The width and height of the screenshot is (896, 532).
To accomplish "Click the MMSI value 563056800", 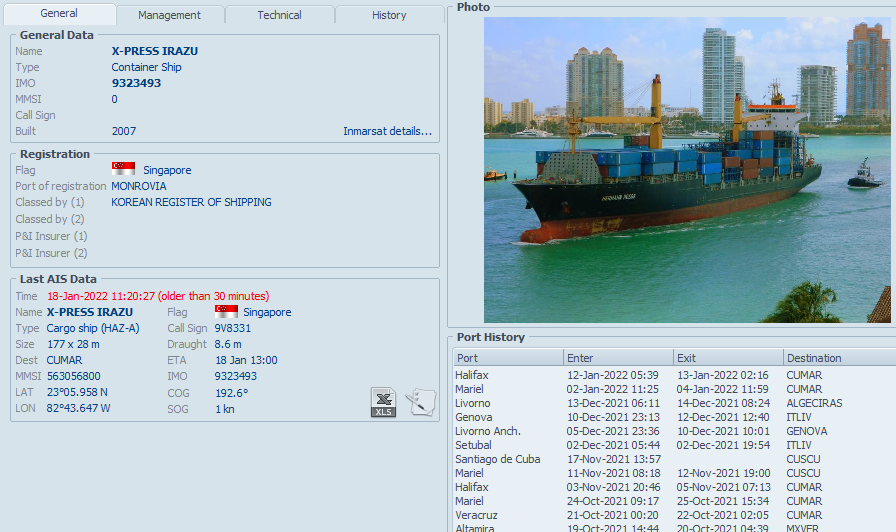I will 74,376.
